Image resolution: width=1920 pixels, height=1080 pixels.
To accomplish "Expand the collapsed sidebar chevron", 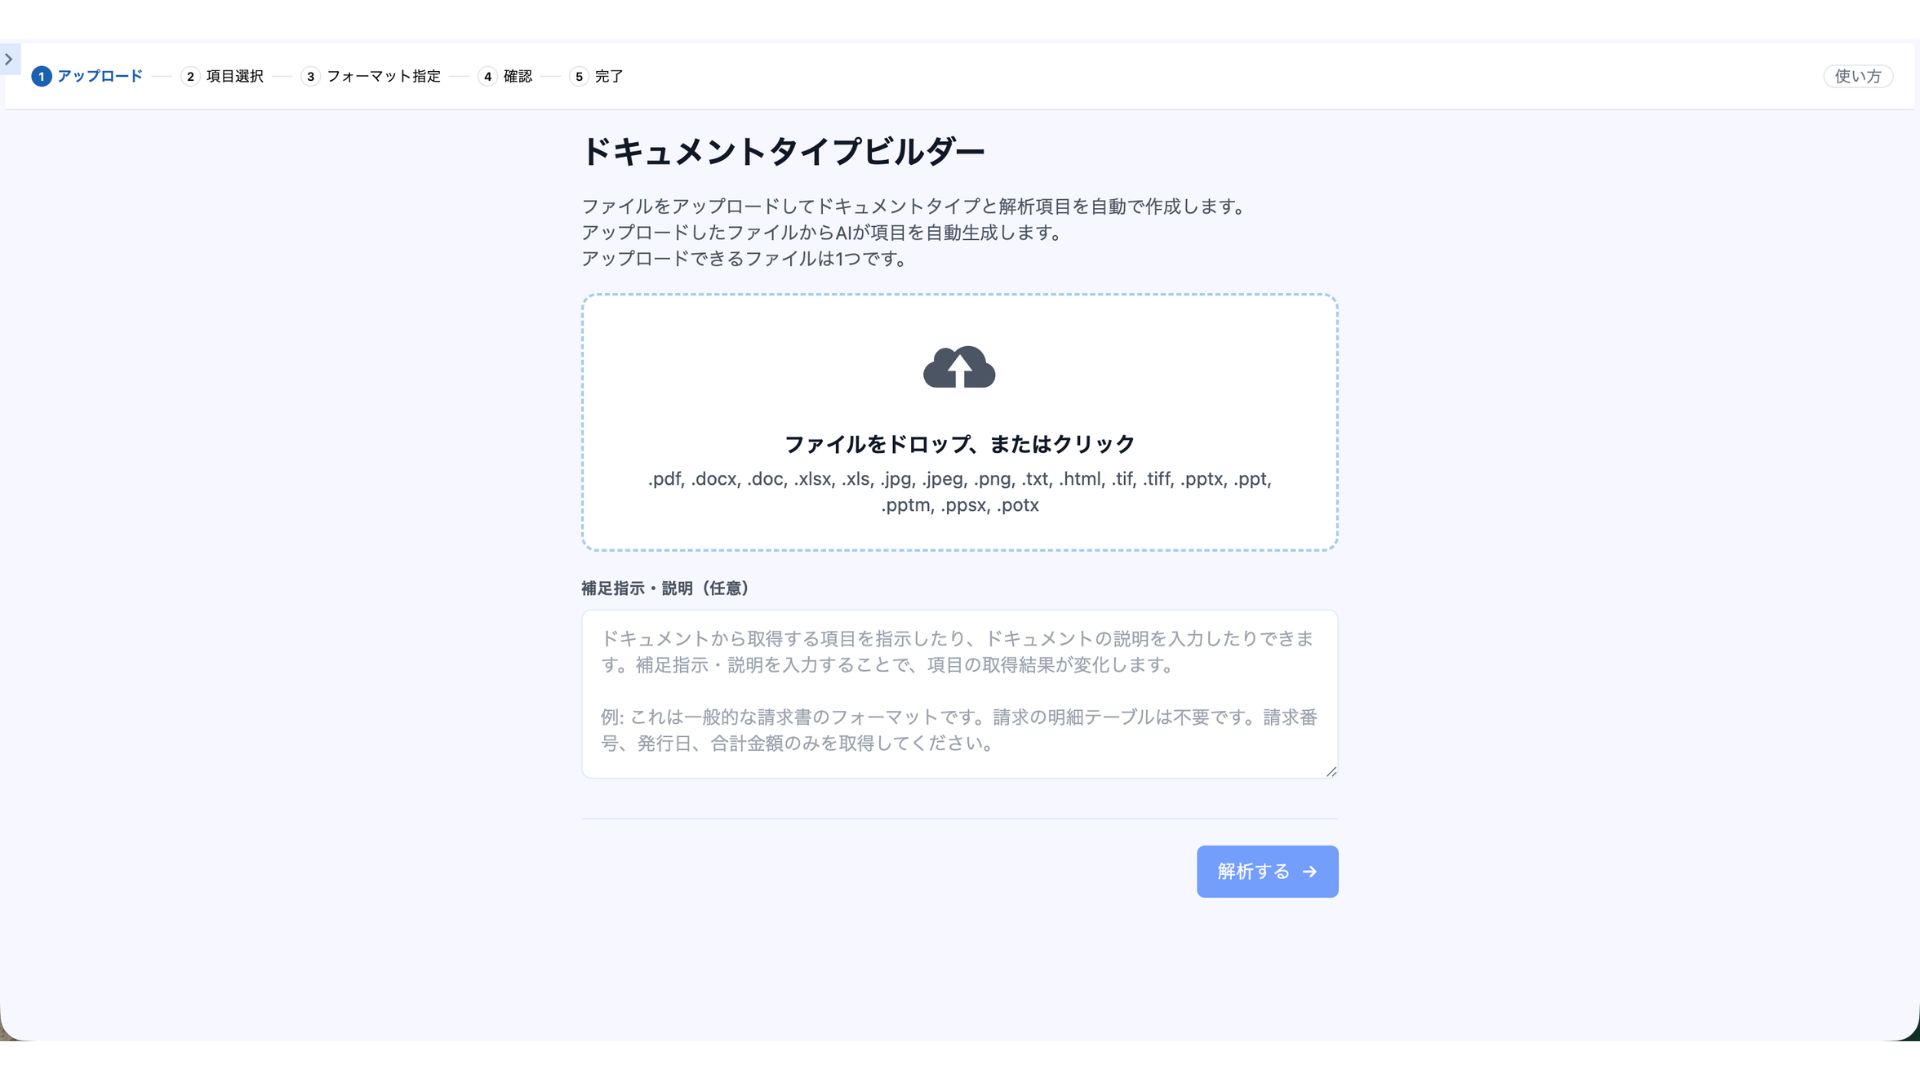I will coord(9,60).
